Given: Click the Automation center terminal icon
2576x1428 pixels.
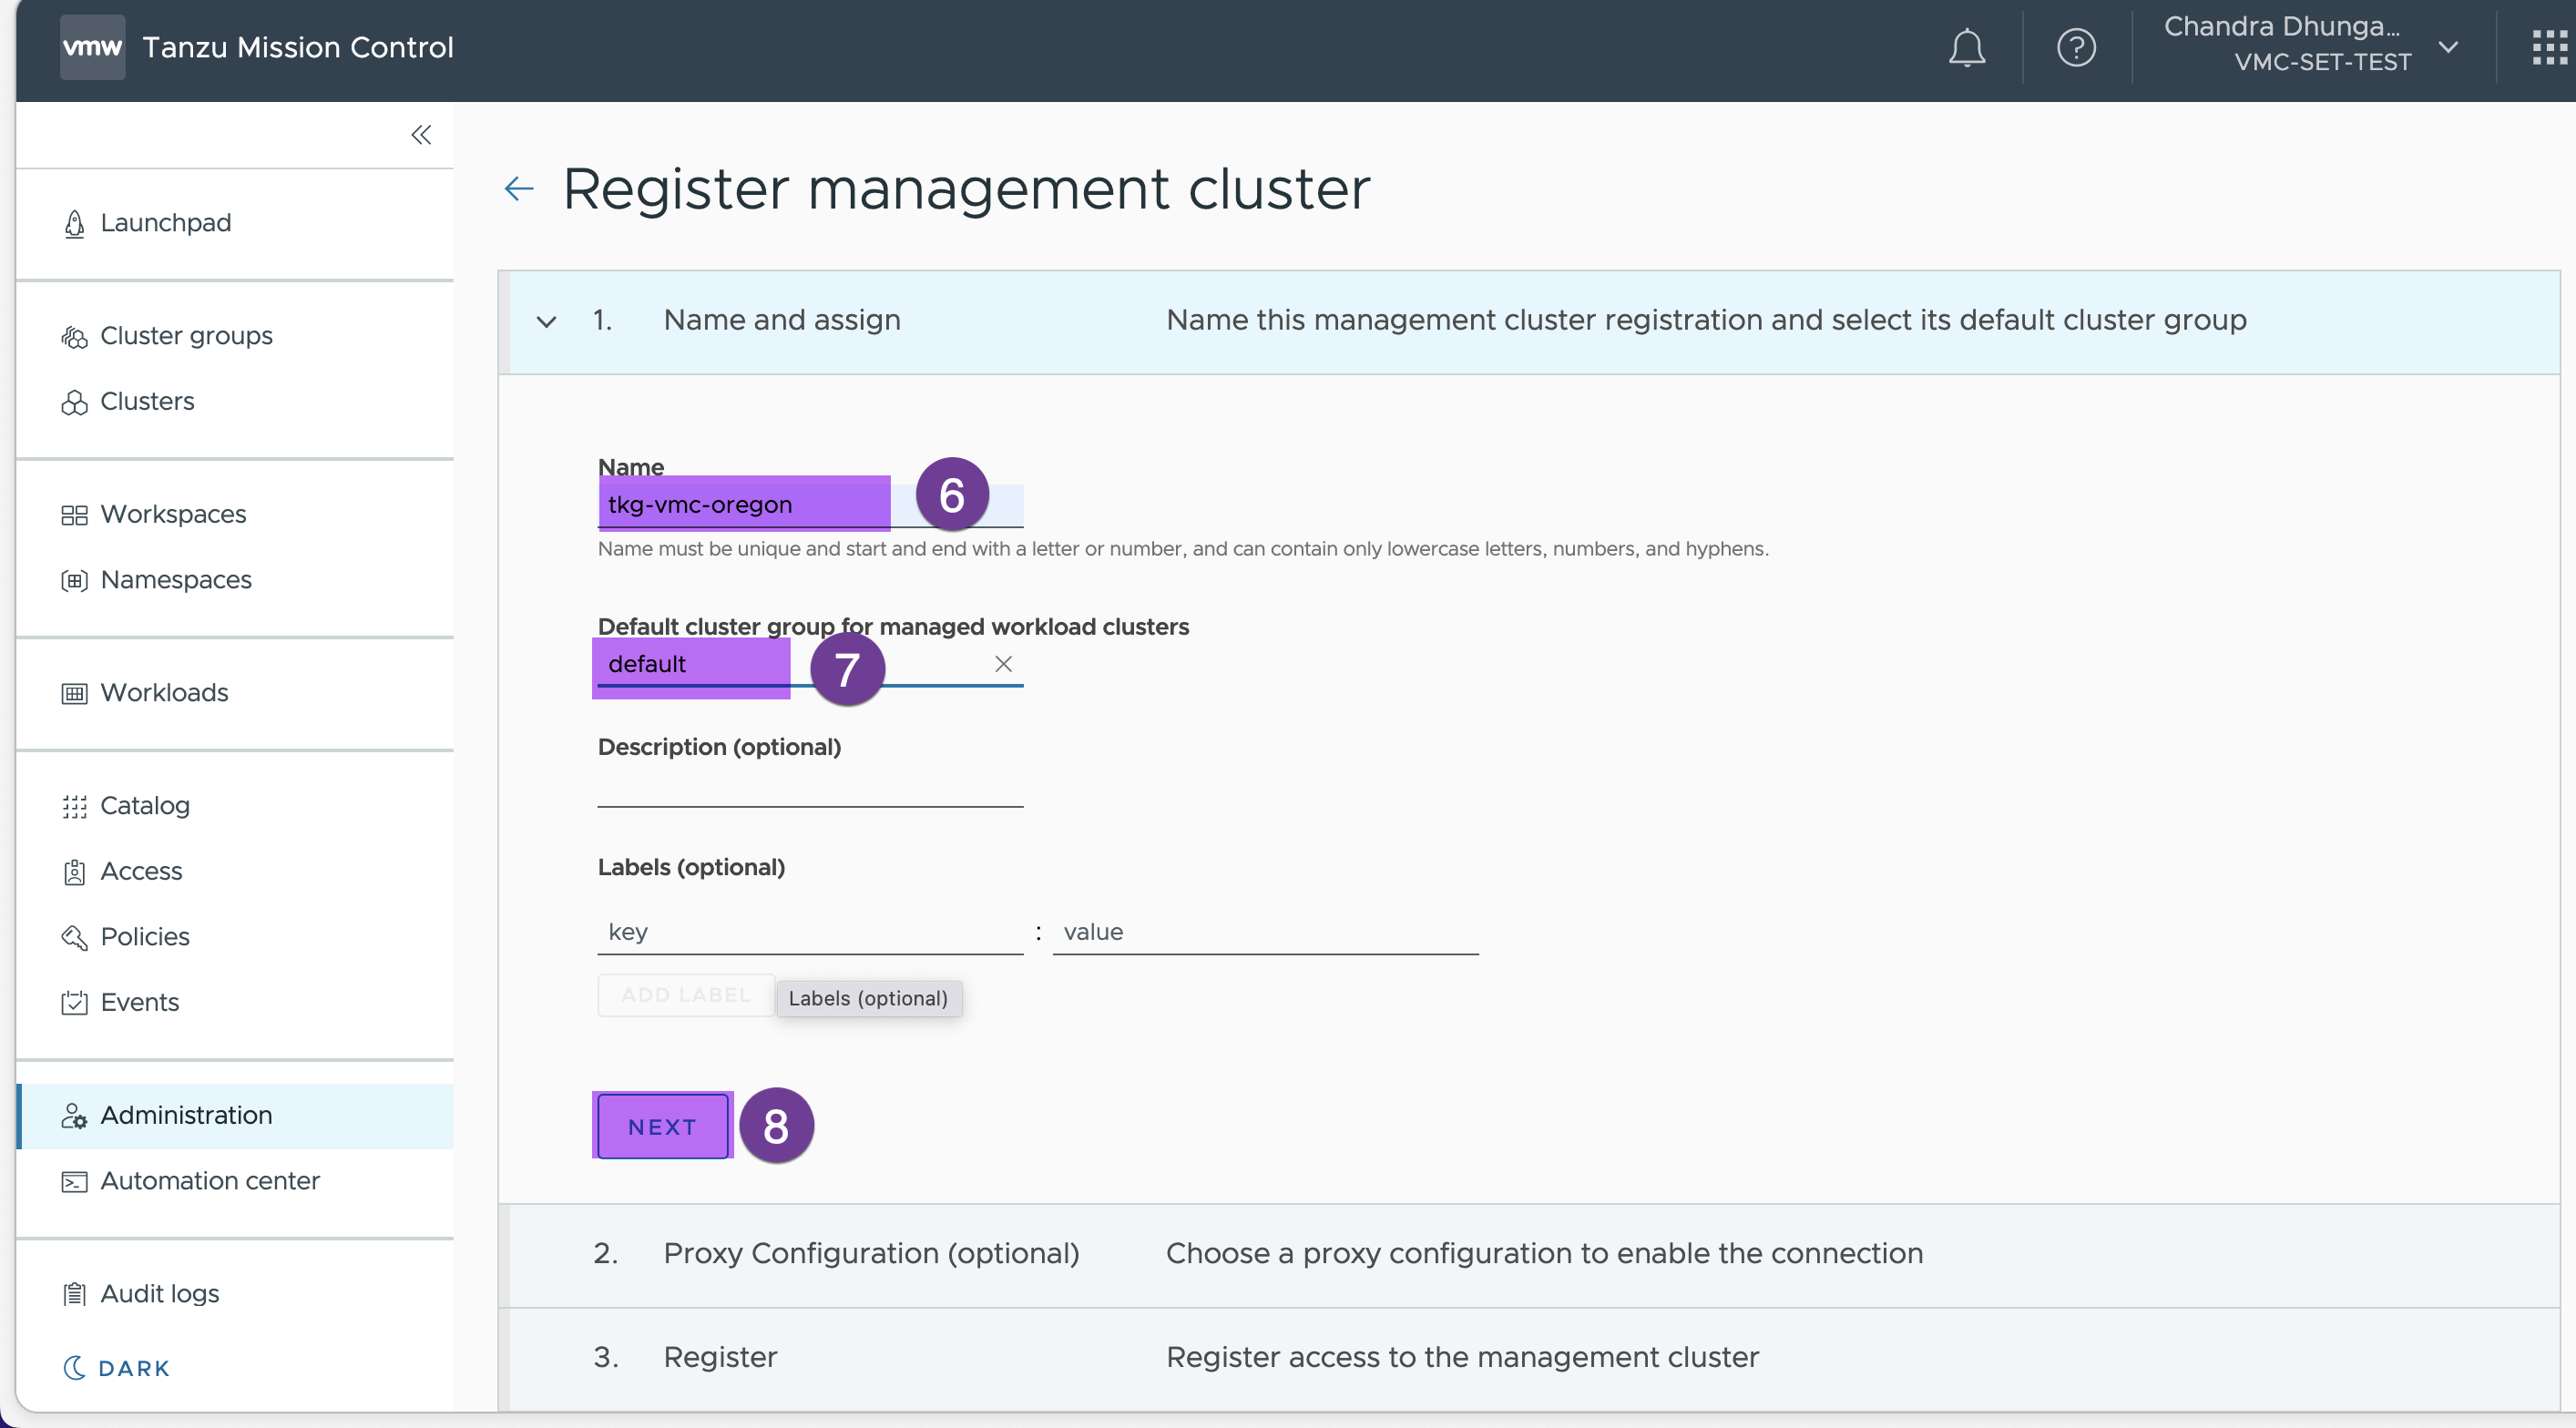Looking at the screenshot, I should (74, 1181).
